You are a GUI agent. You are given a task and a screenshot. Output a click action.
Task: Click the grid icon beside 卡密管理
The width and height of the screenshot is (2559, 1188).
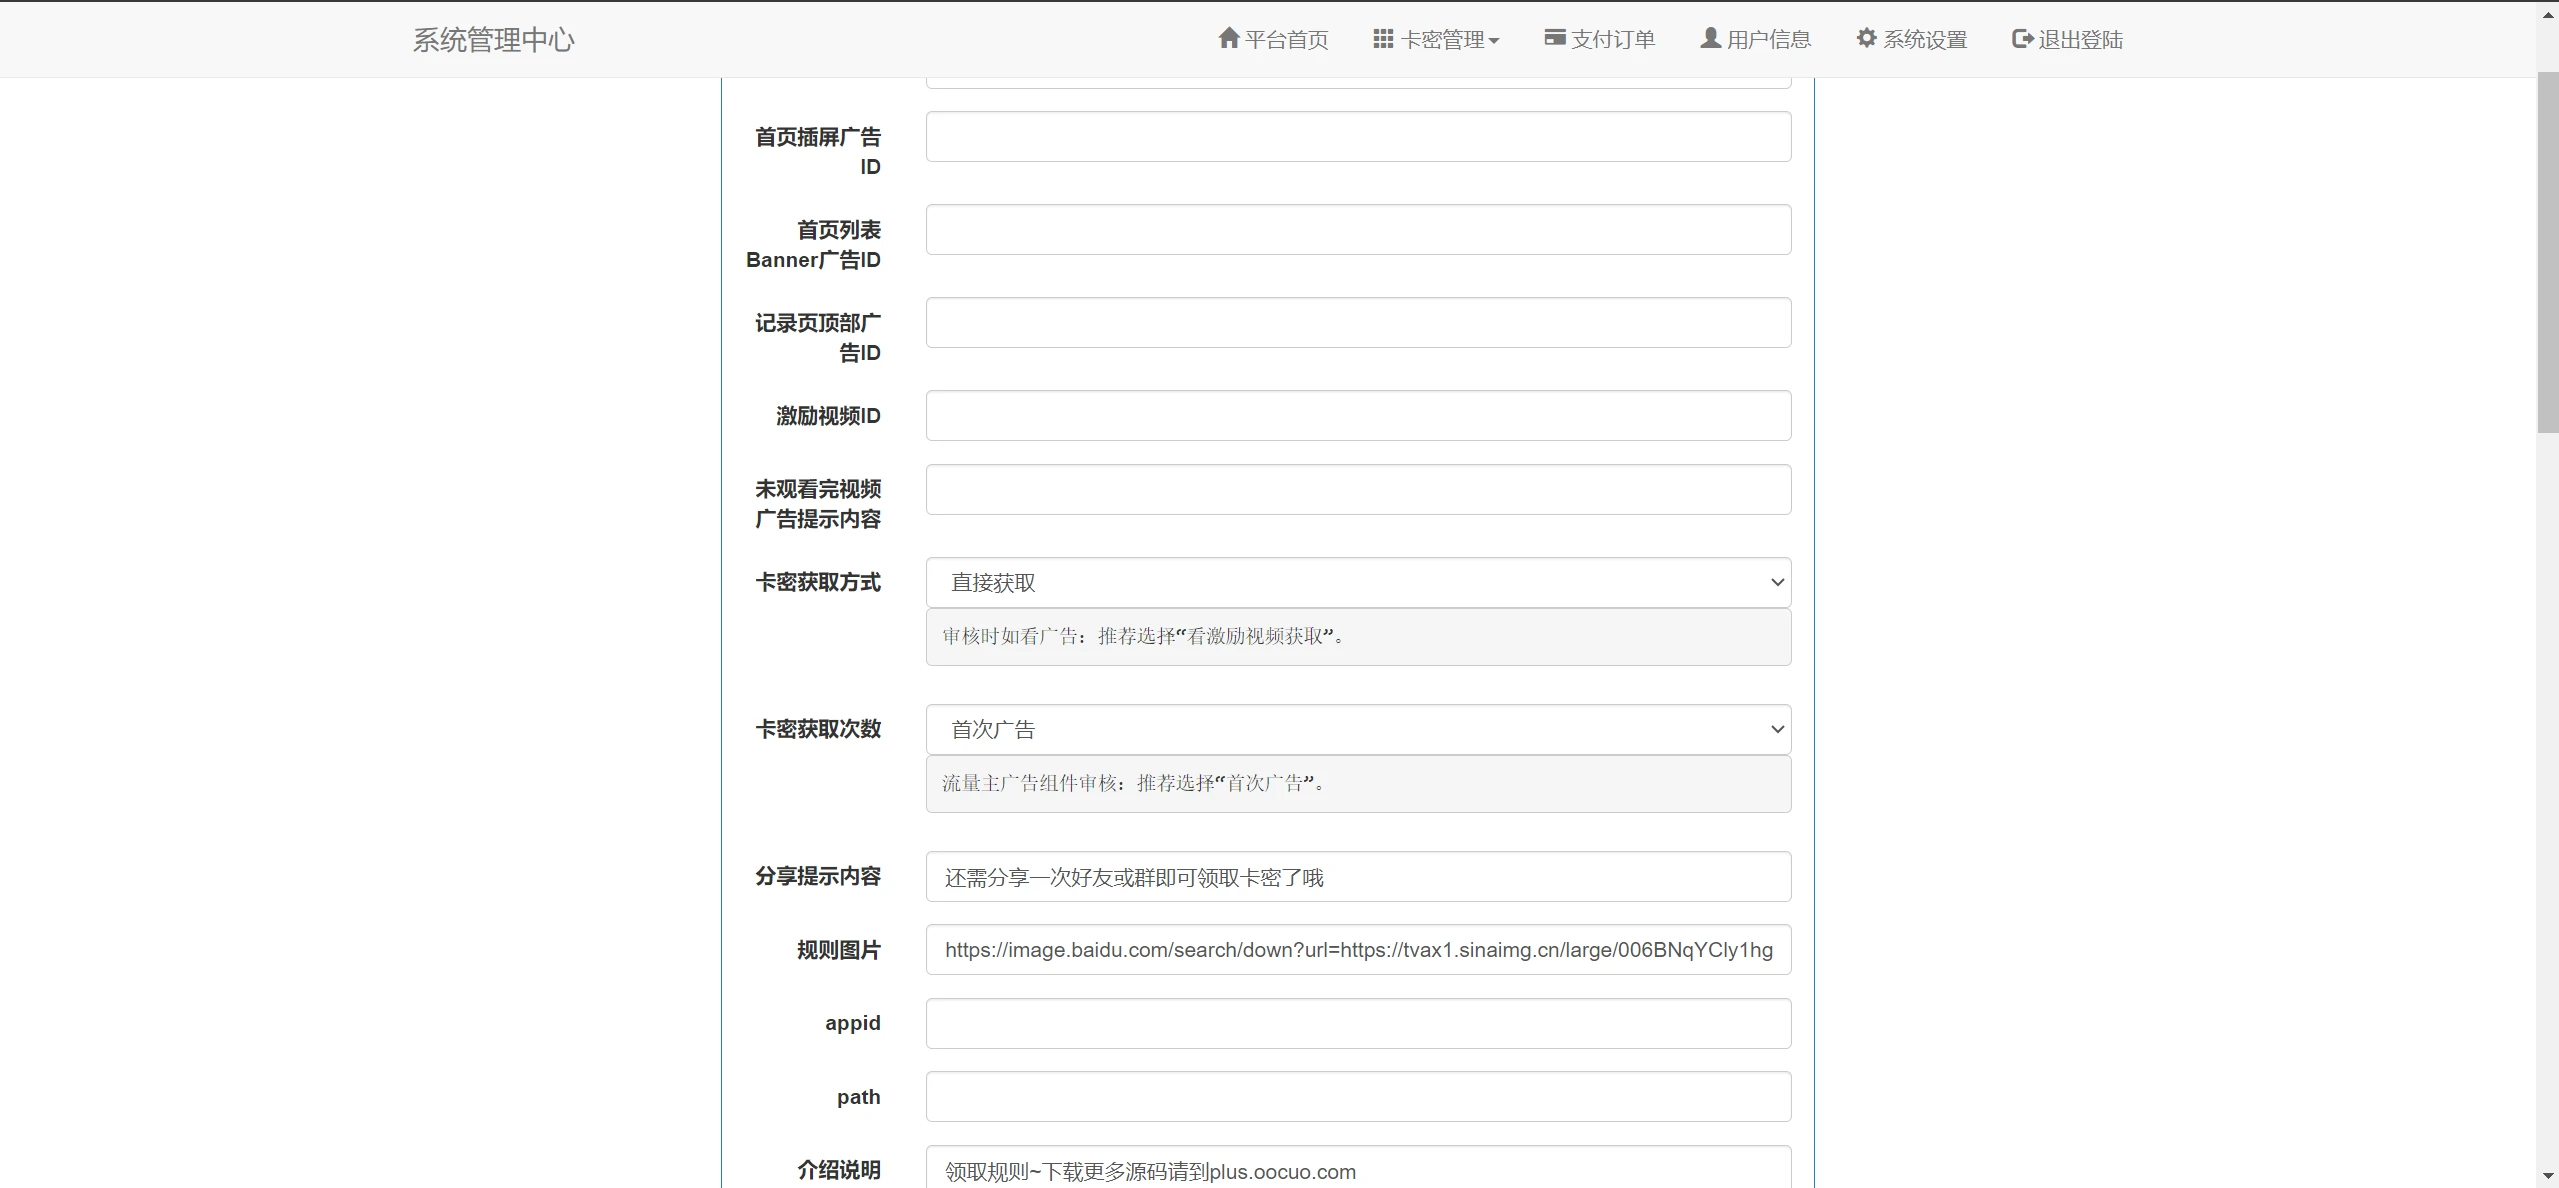pyautogui.click(x=1383, y=38)
